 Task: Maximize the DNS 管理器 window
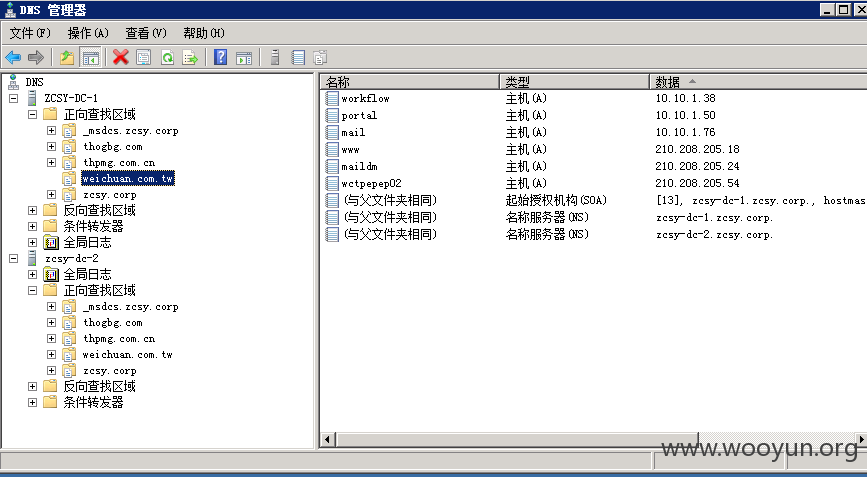pyautogui.click(x=843, y=9)
